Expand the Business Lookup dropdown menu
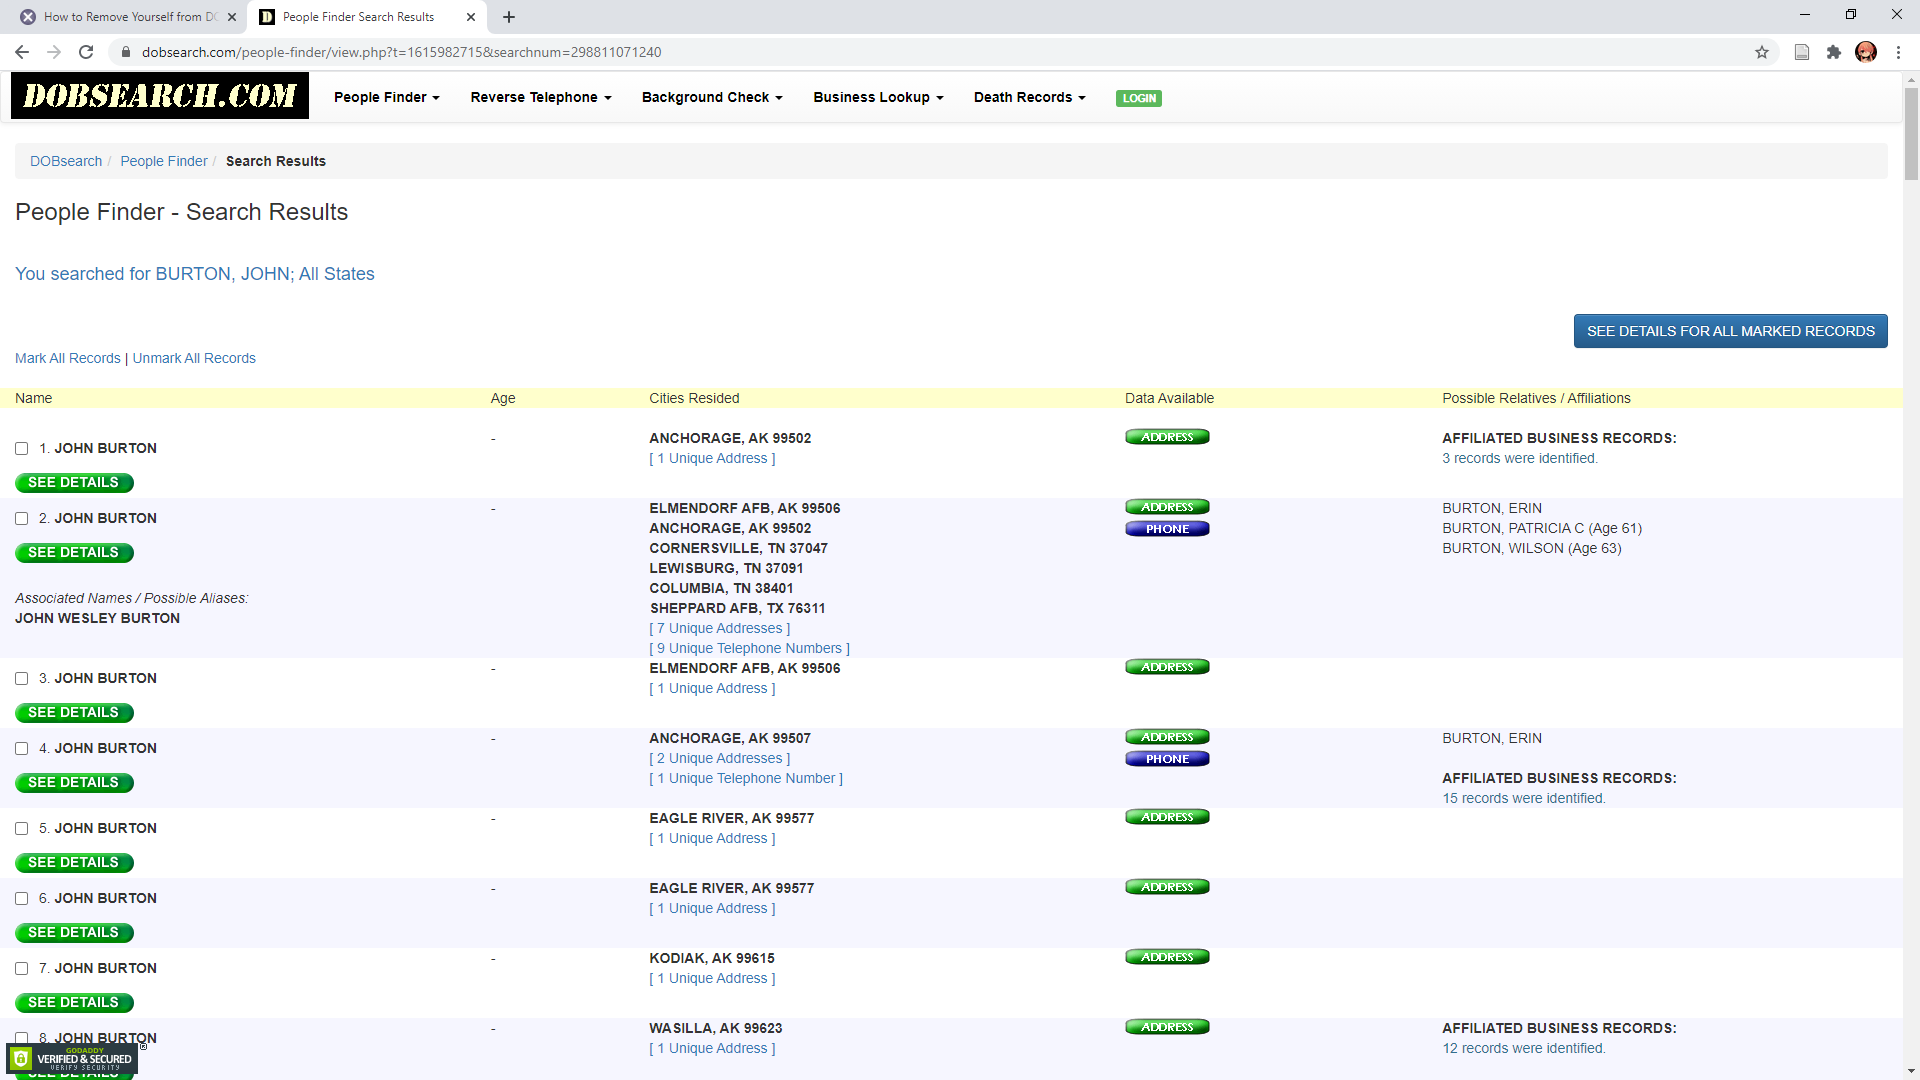The image size is (1920, 1080). pyautogui.click(x=878, y=97)
